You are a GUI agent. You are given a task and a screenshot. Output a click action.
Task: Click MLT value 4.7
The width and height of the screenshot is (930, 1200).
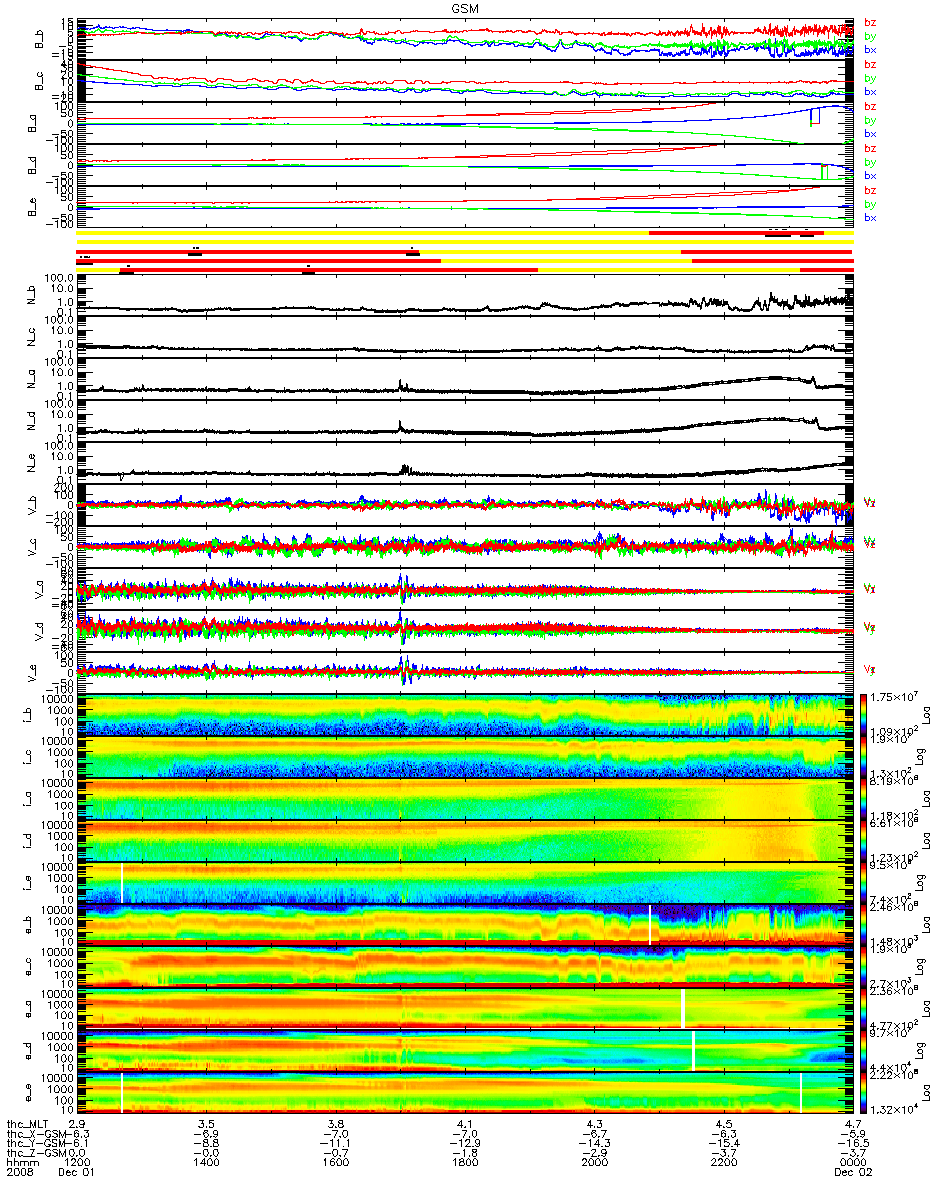[852, 1124]
